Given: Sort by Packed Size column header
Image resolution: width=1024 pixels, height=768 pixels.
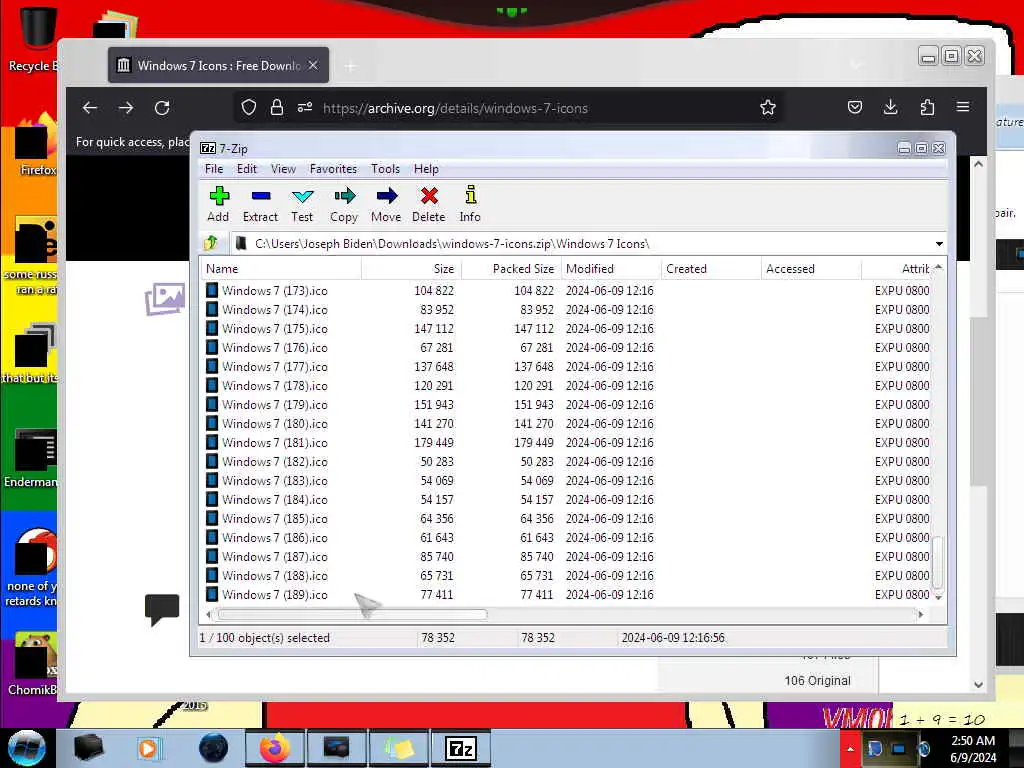Looking at the screenshot, I should [511, 269].
